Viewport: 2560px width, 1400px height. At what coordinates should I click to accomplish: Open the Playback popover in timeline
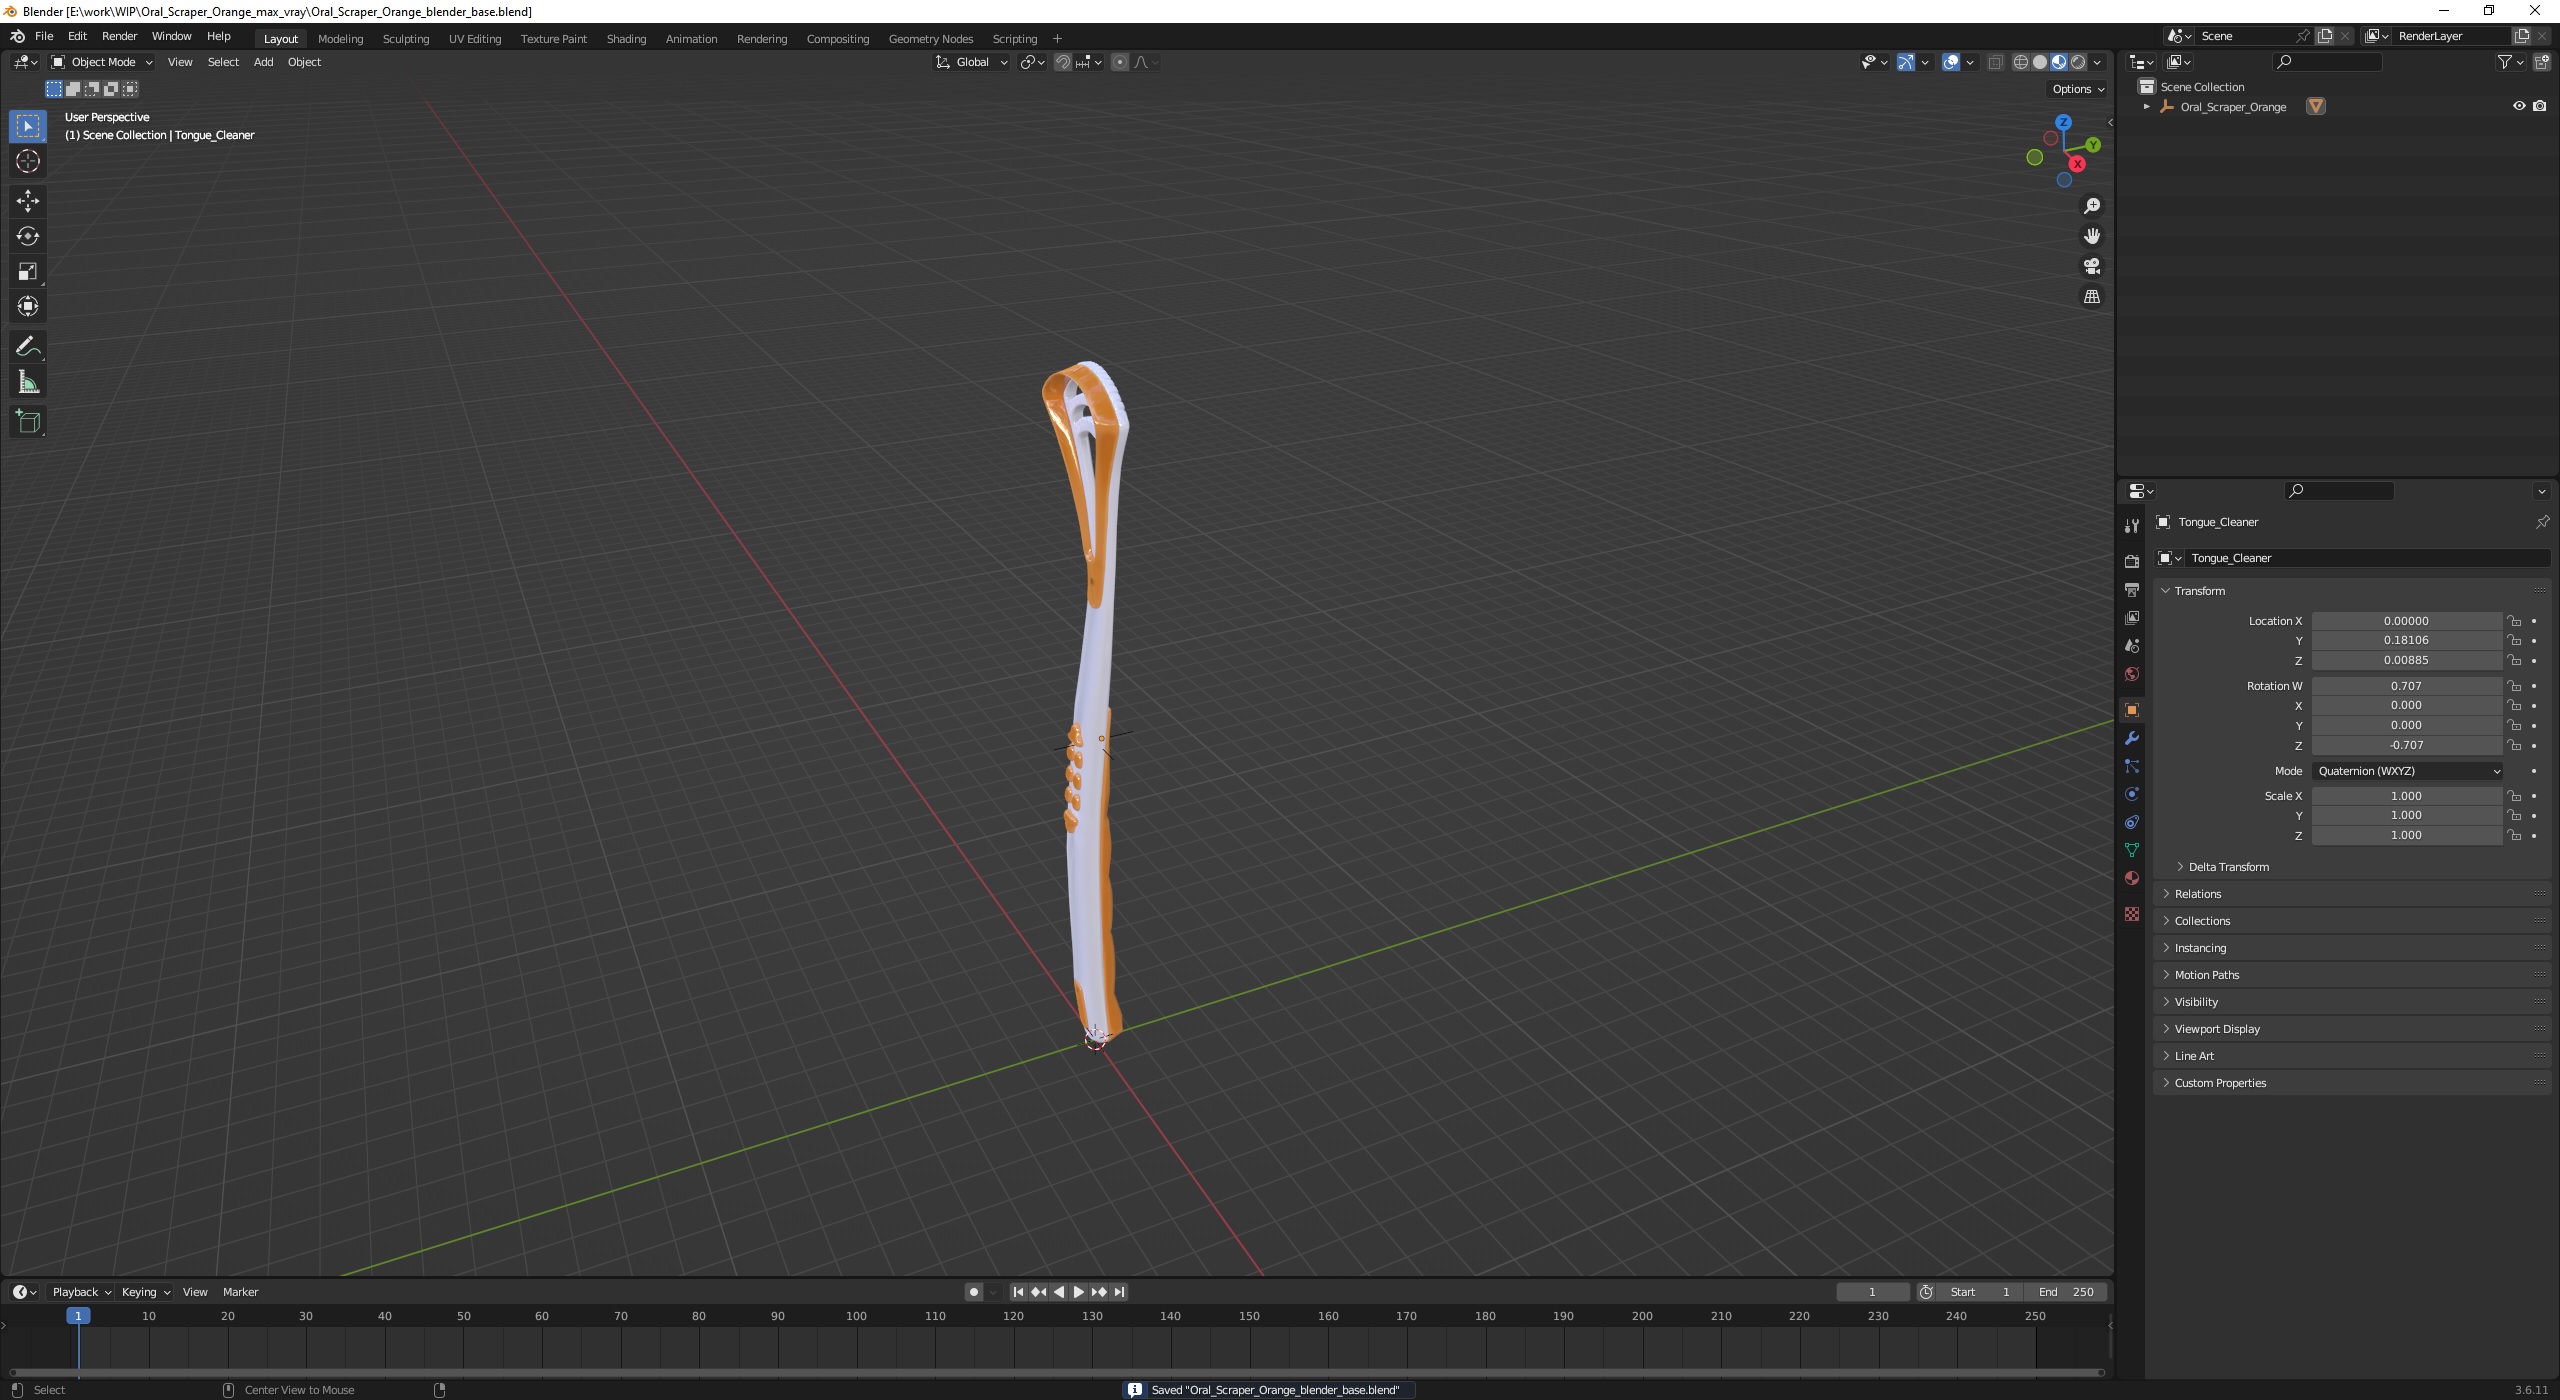point(81,1292)
